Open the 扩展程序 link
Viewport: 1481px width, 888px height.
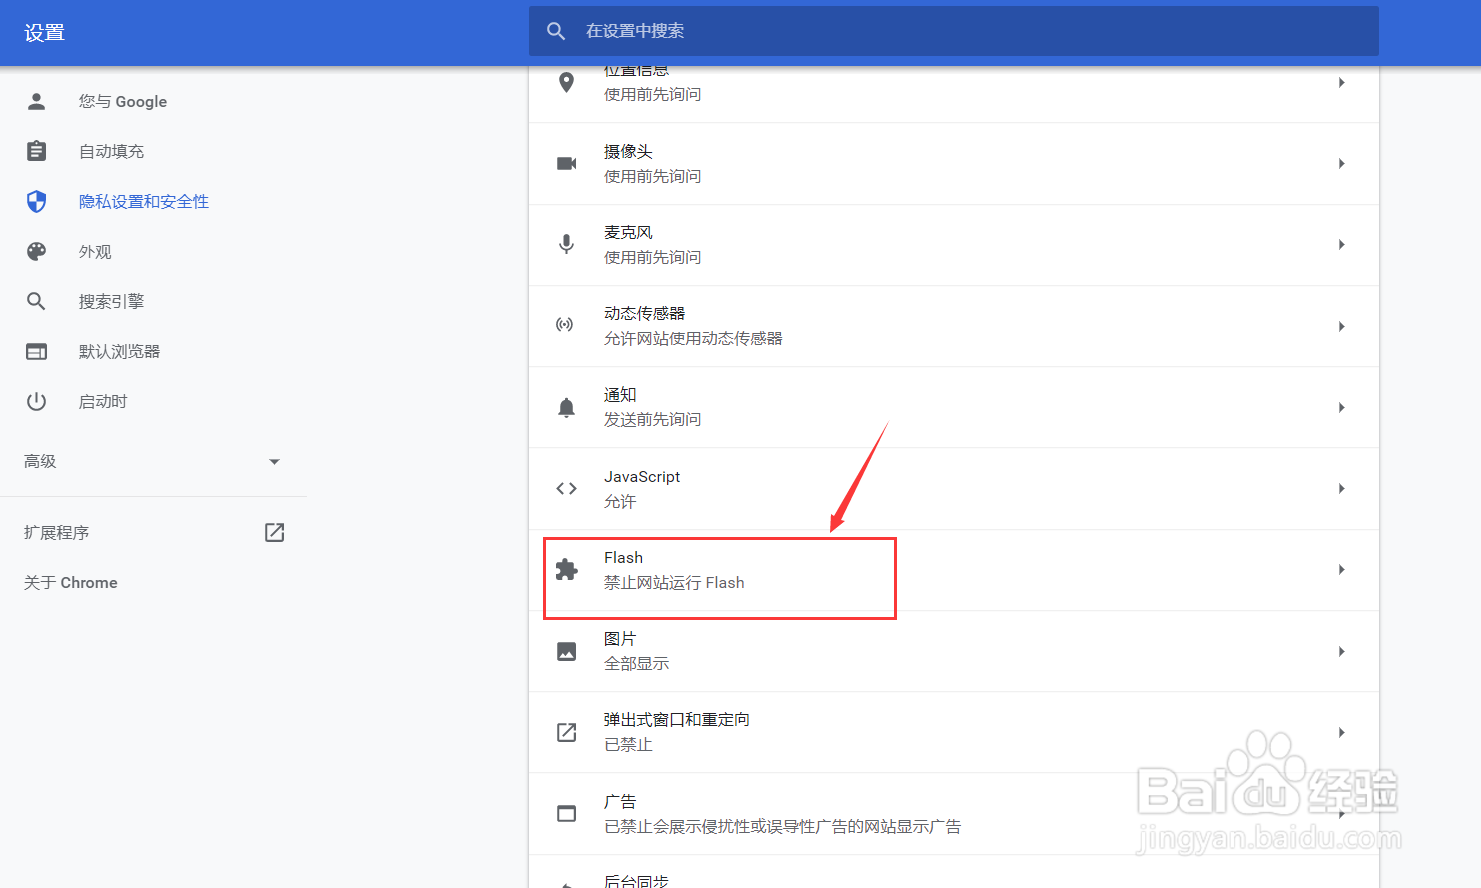pos(57,532)
